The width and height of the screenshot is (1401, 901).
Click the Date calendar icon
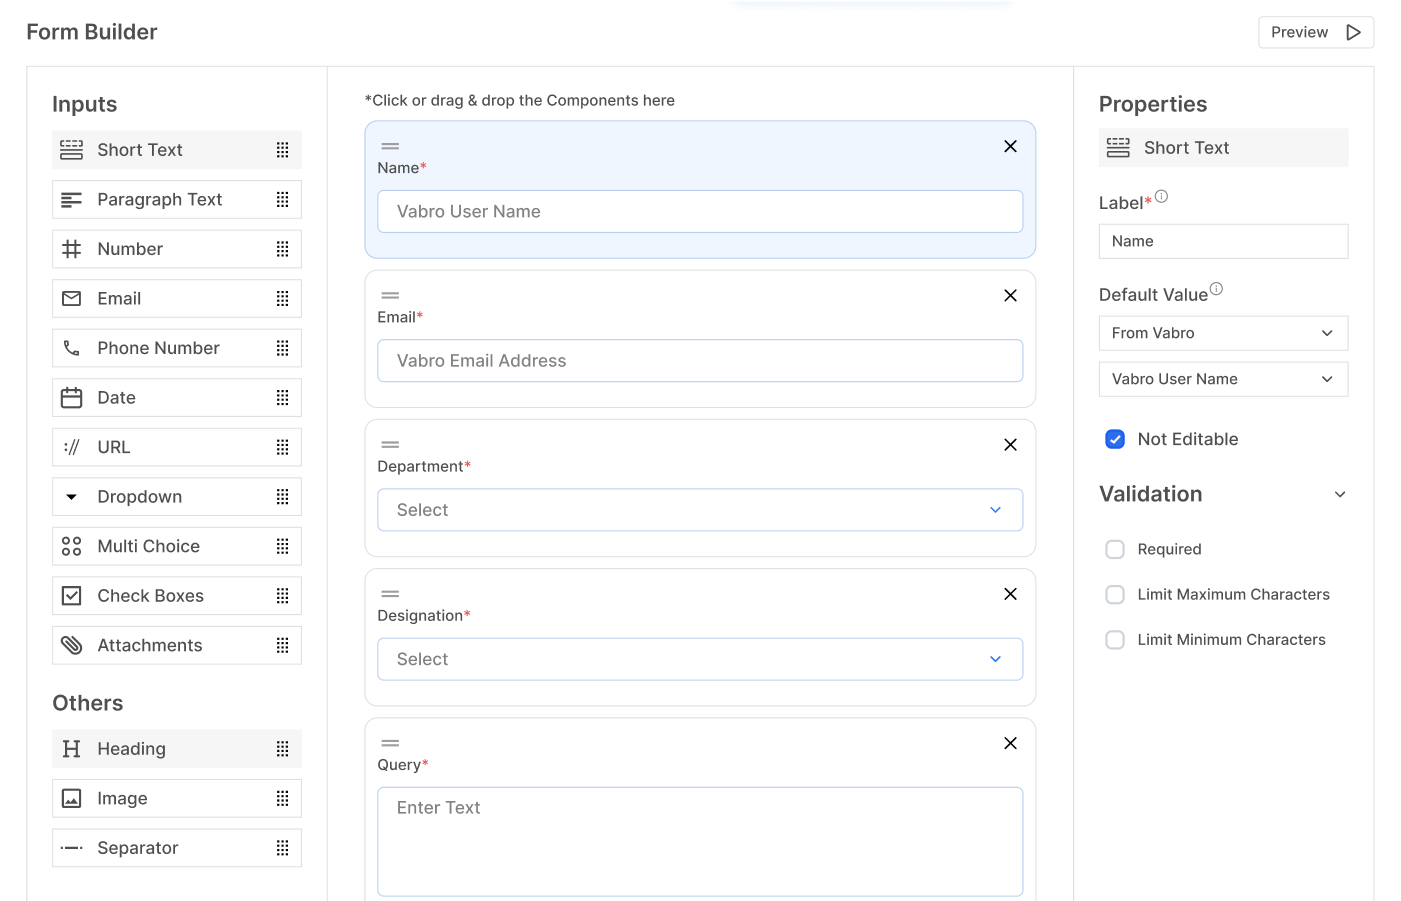[71, 397]
